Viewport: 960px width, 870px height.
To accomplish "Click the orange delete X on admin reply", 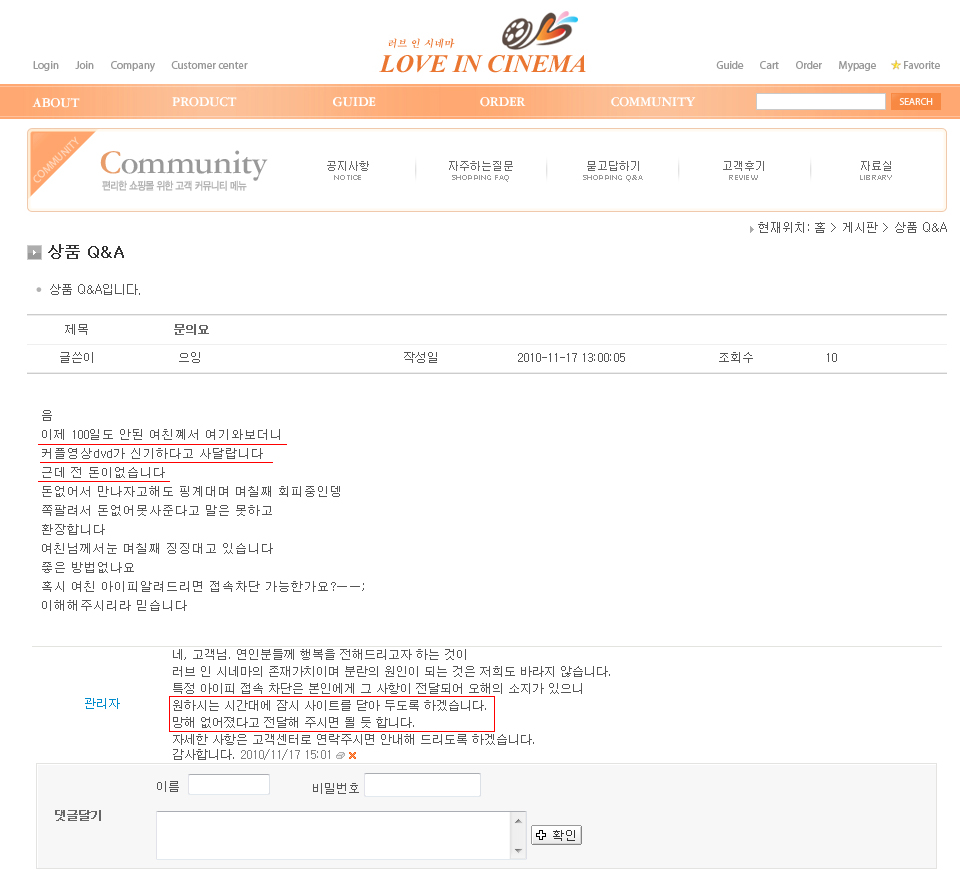I will coord(352,755).
